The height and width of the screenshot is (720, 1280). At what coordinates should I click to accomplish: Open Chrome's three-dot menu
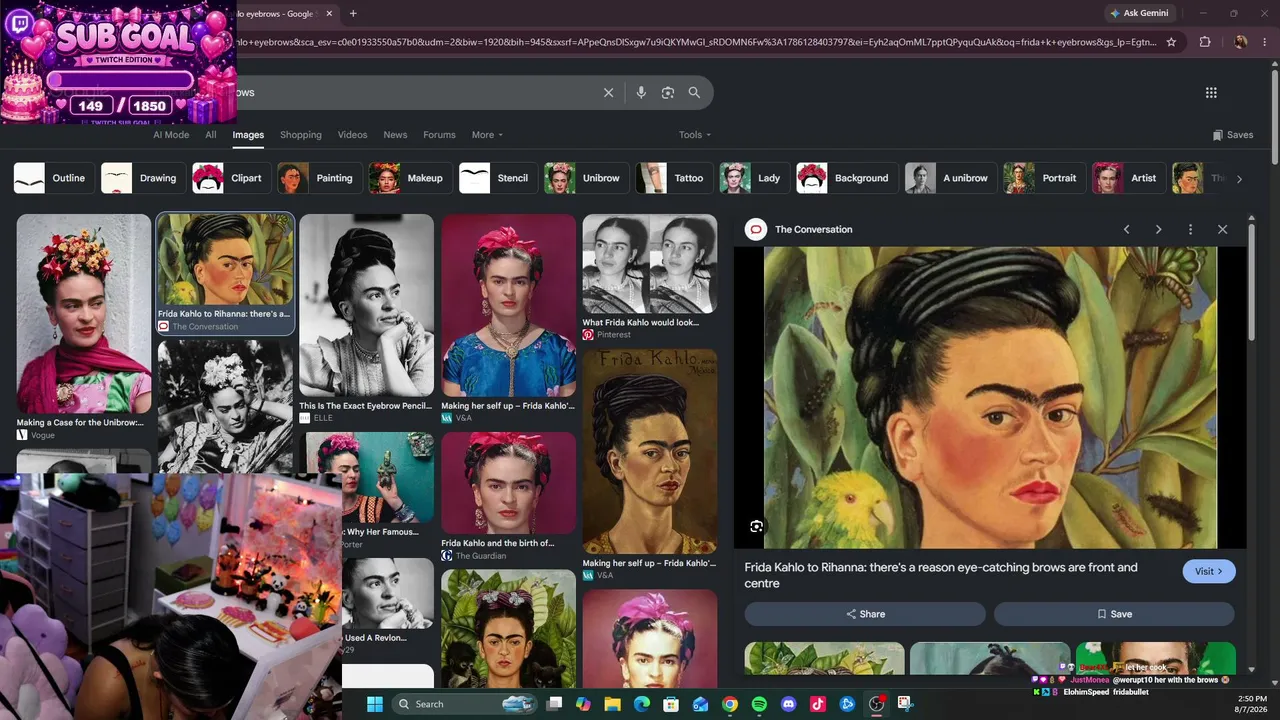pyautogui.click(x=1266, y=42)
